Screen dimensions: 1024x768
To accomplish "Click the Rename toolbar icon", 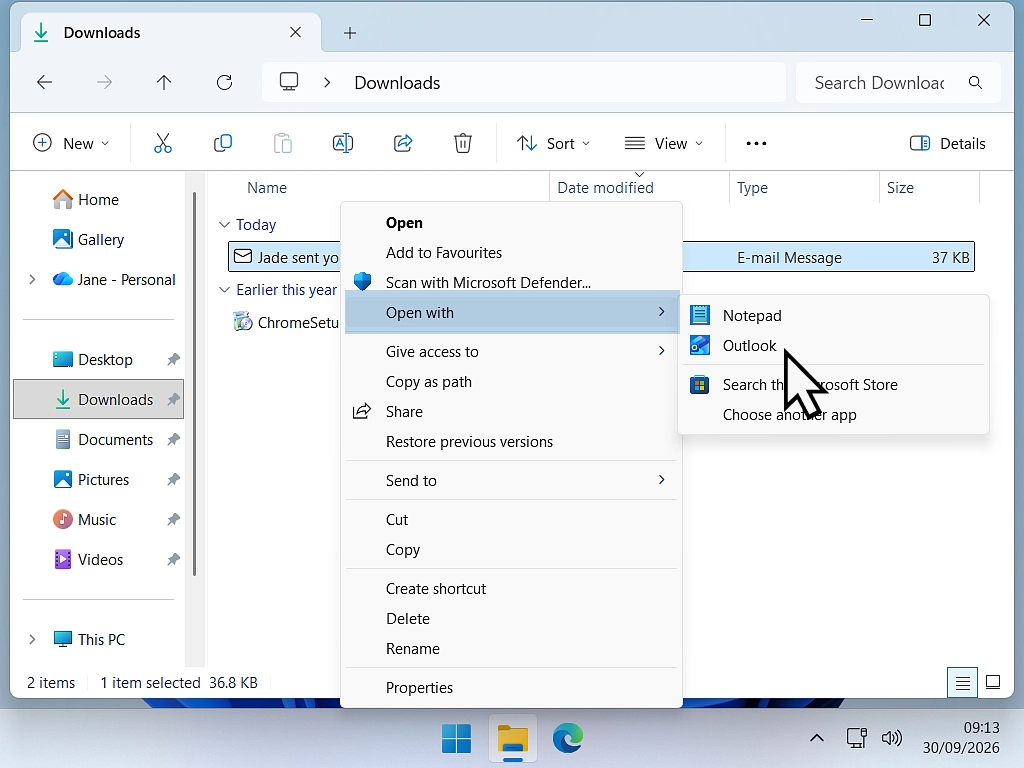I will pyautogui.click(x=343, y=143).
